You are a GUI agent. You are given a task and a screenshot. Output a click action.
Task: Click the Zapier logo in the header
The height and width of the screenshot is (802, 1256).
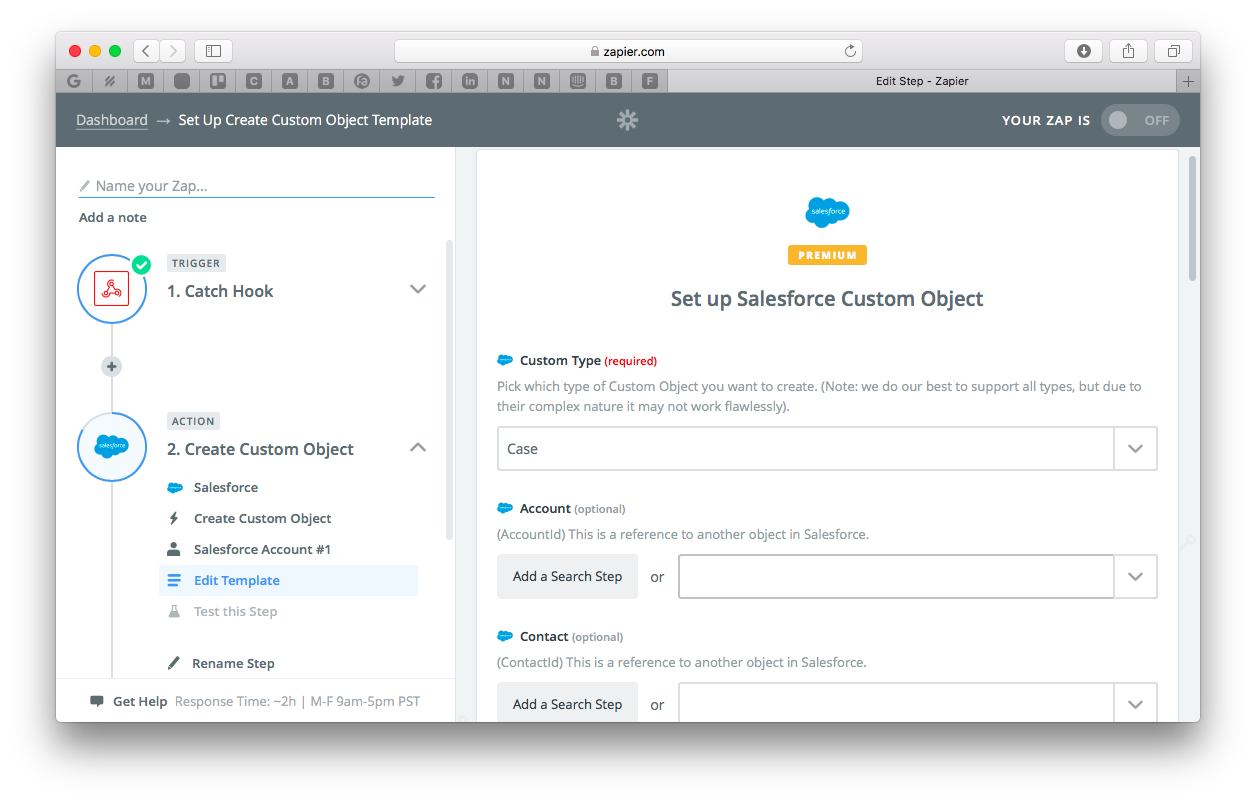pos(627,119)
